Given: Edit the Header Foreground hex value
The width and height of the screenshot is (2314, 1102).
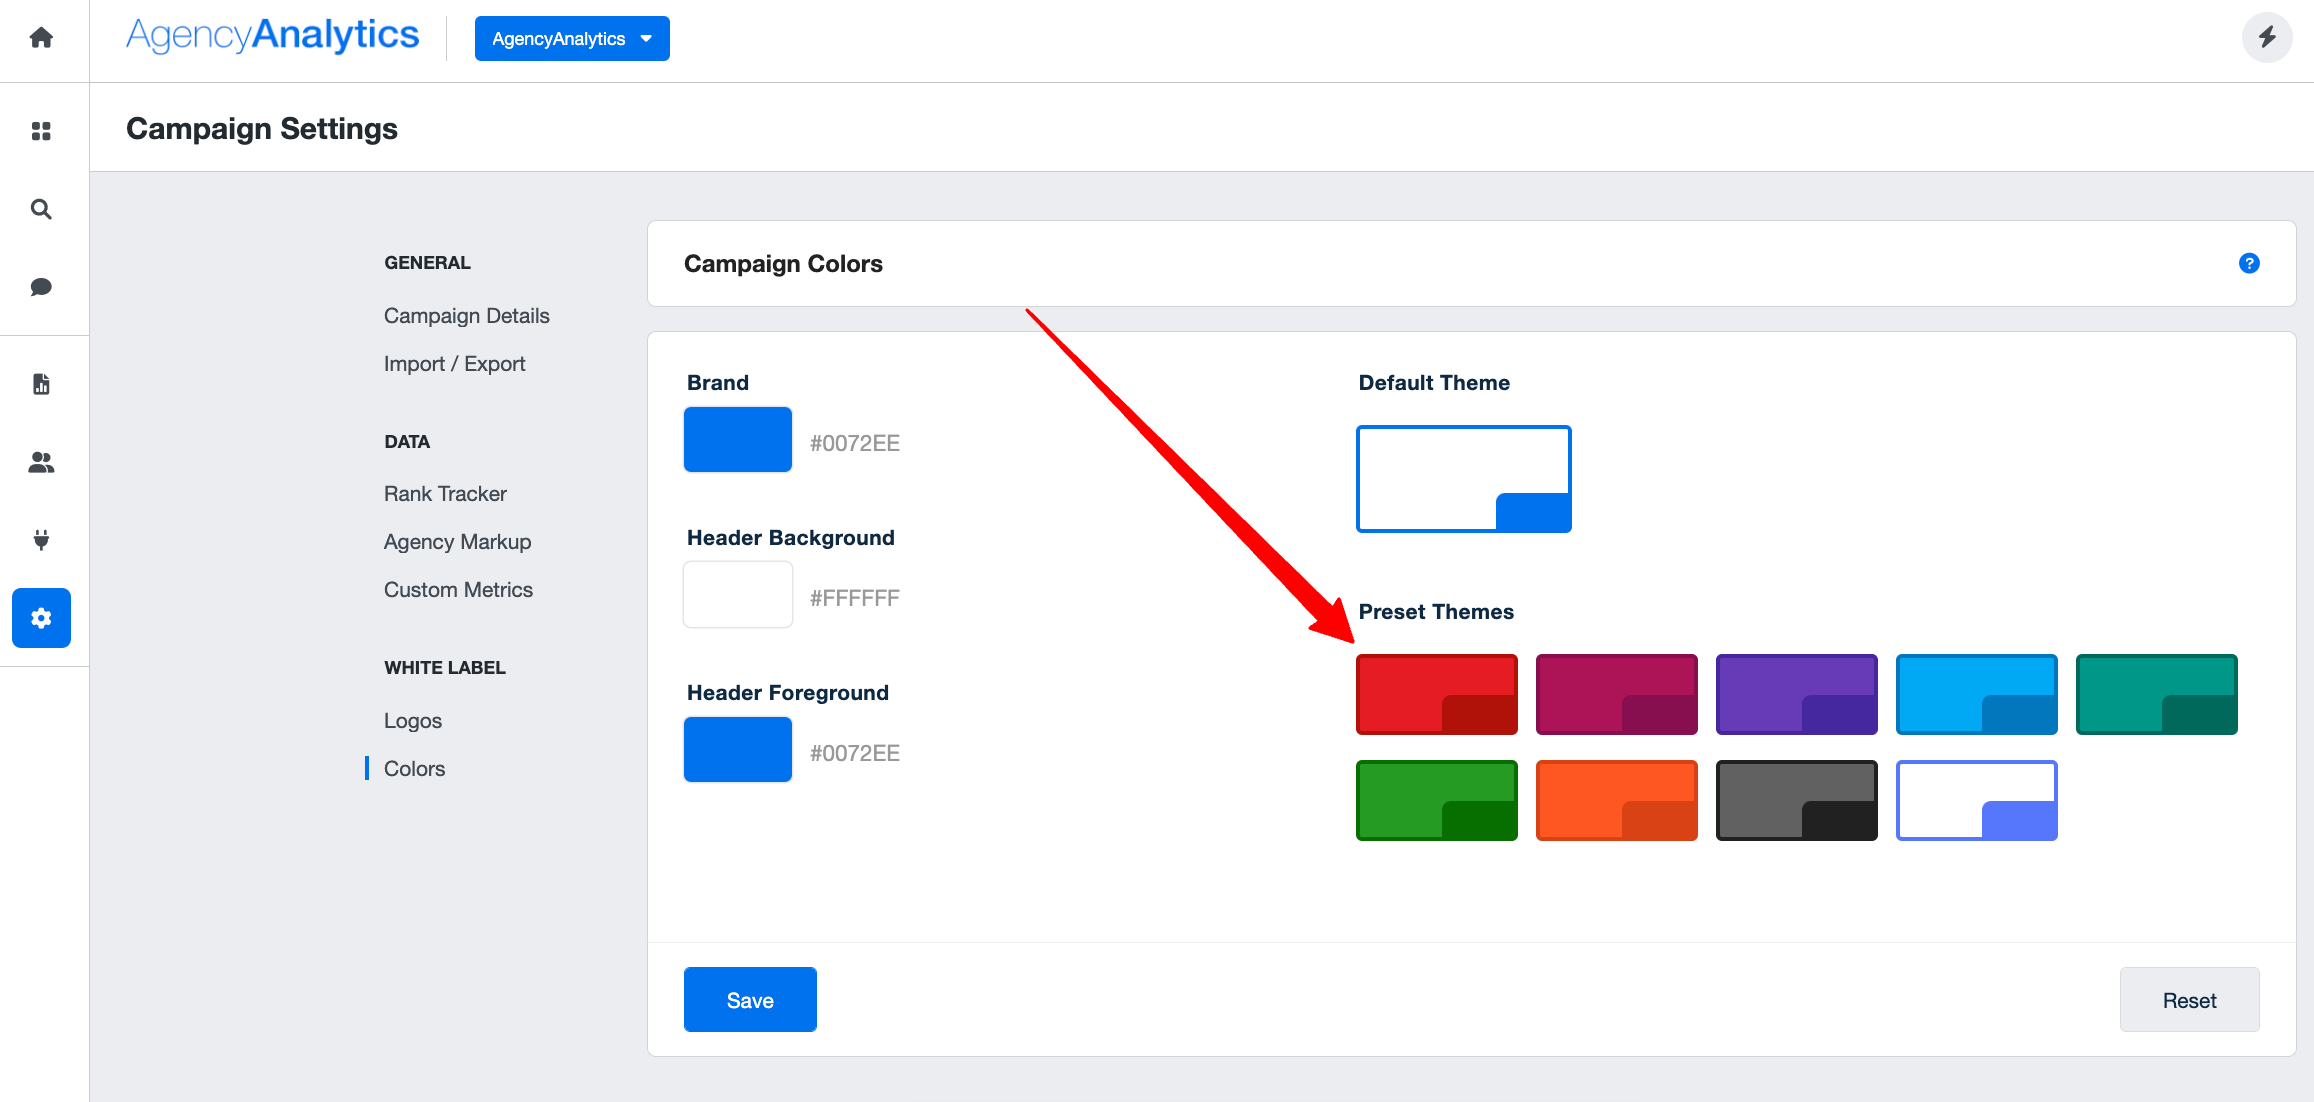Looking at the screenshot, I should click(x=855, y=753).
